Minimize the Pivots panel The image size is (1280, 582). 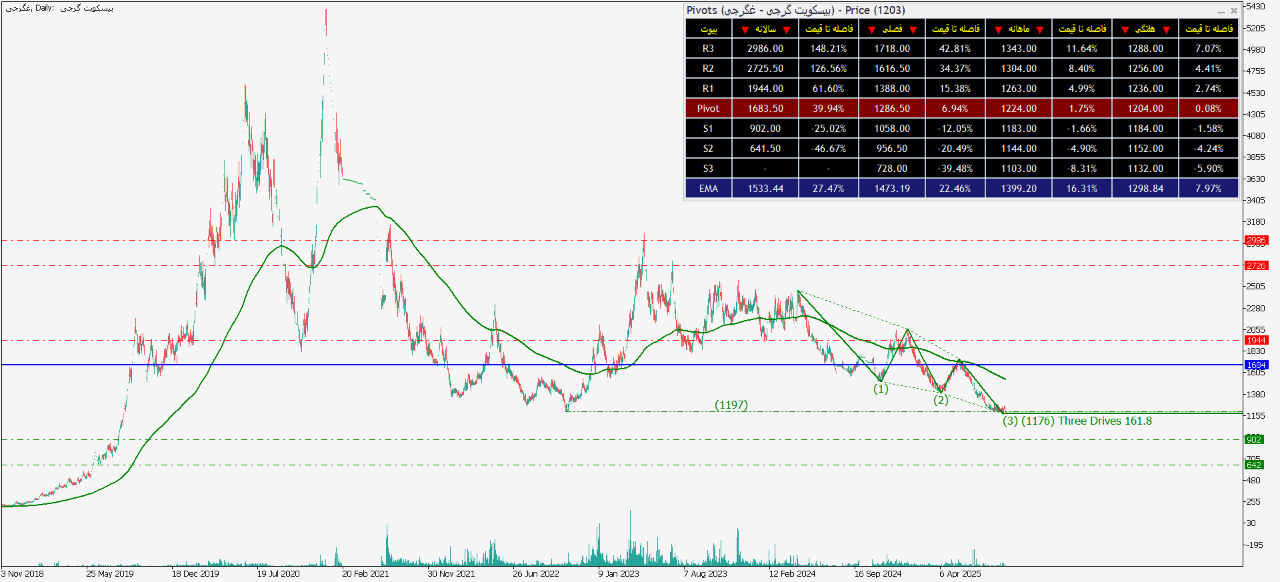(x=1220, y=10)
